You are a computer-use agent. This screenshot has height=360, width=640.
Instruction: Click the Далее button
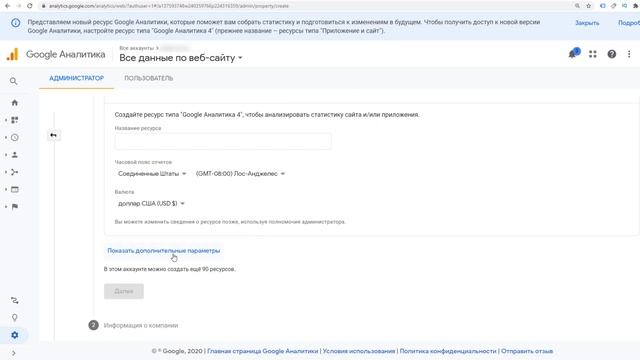124,291
